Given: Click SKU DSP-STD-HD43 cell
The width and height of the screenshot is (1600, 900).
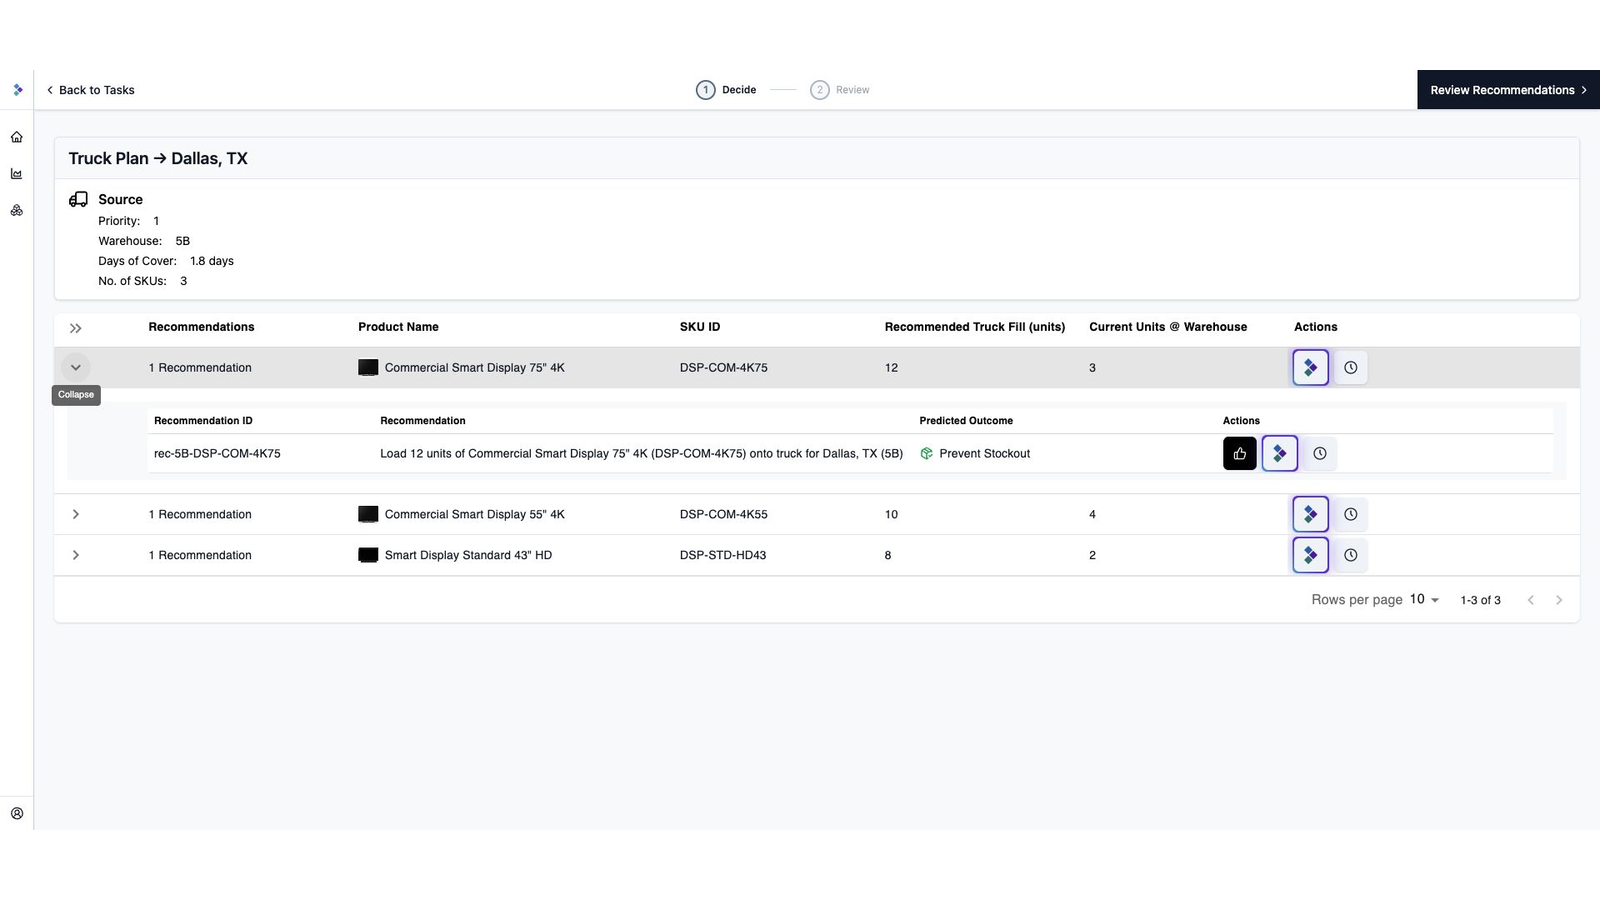Looking at the screenshot, I should 723,555.
